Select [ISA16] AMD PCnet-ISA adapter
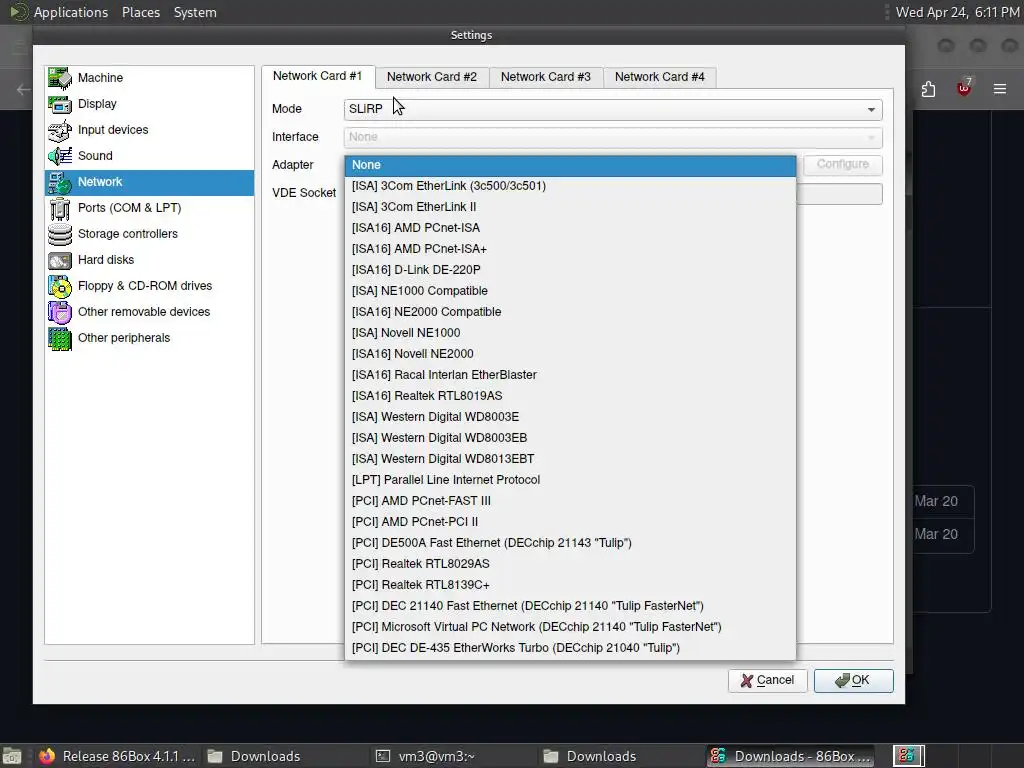1024x768 pixels. click(570, 228)
